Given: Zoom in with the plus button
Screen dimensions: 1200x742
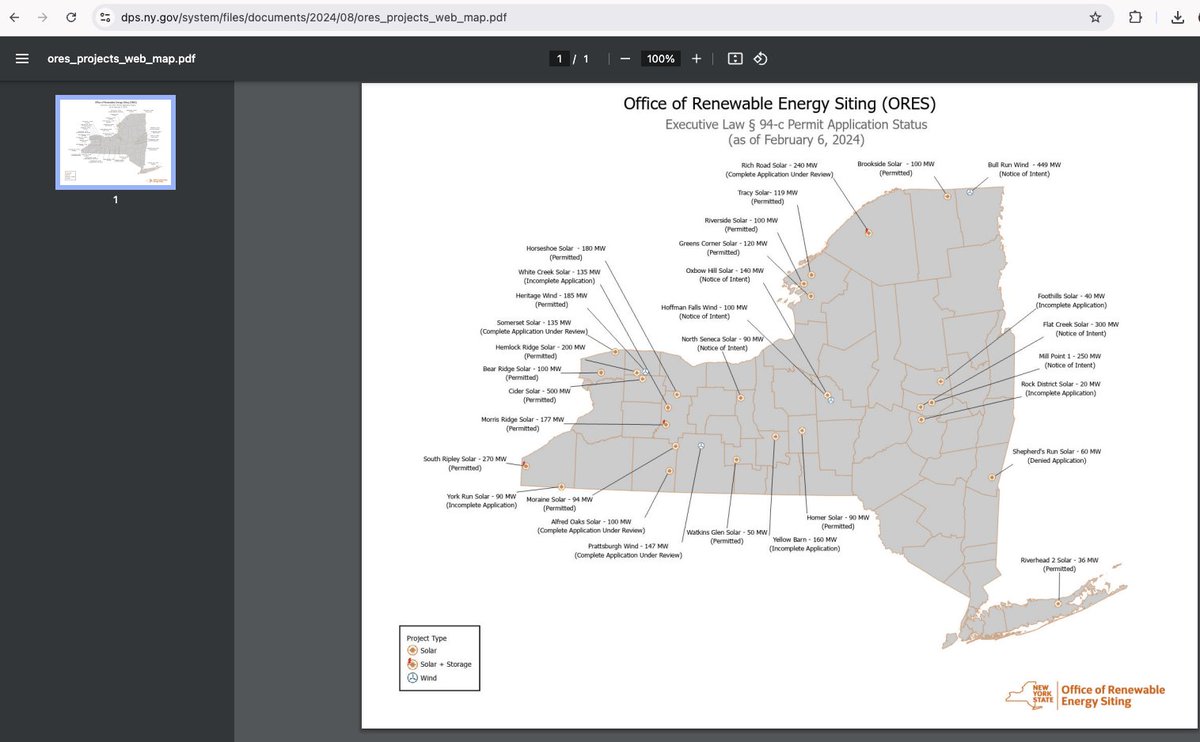Looking at the screenshot, I should [697, 59].
